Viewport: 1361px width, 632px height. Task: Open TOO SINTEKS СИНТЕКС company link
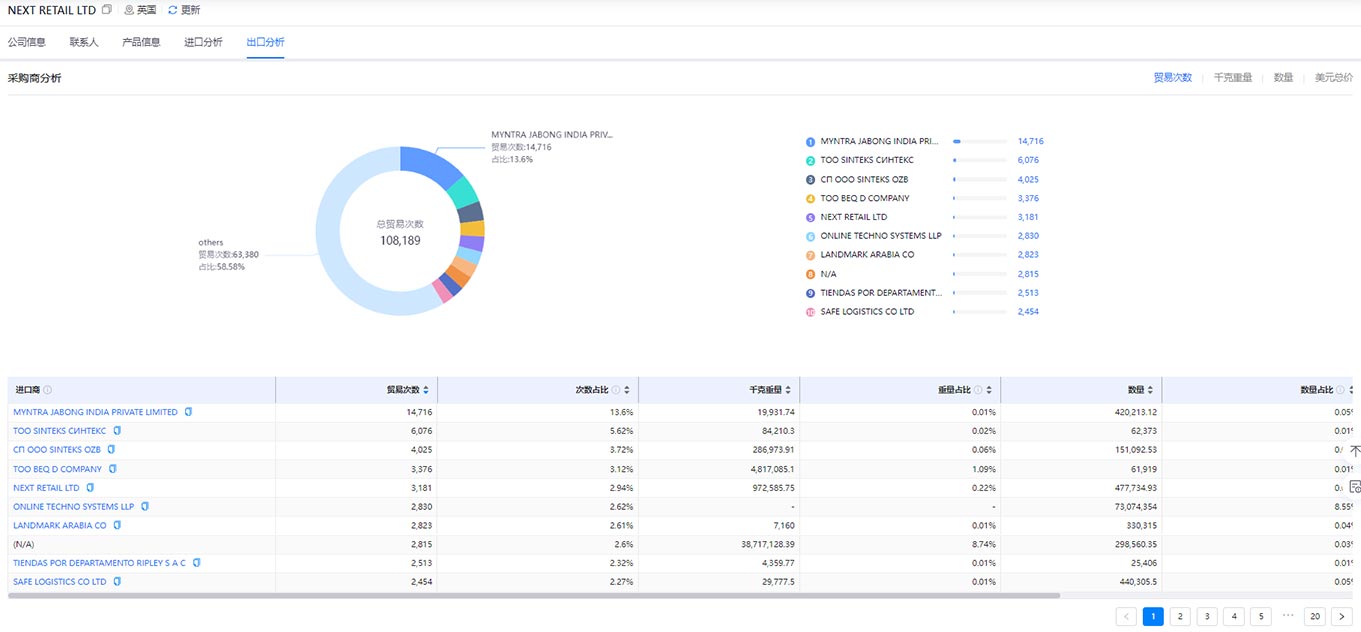click(x=59, y=431)
